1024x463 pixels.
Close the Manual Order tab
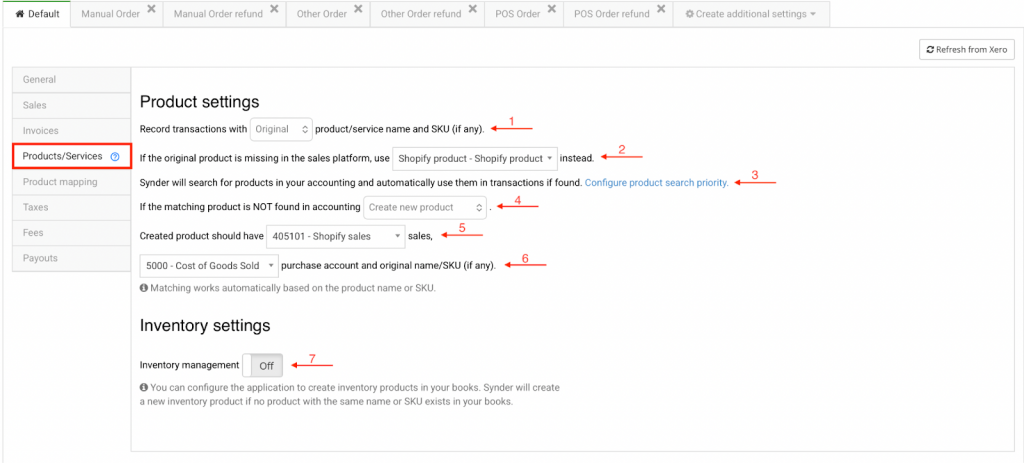pos(151,9)
